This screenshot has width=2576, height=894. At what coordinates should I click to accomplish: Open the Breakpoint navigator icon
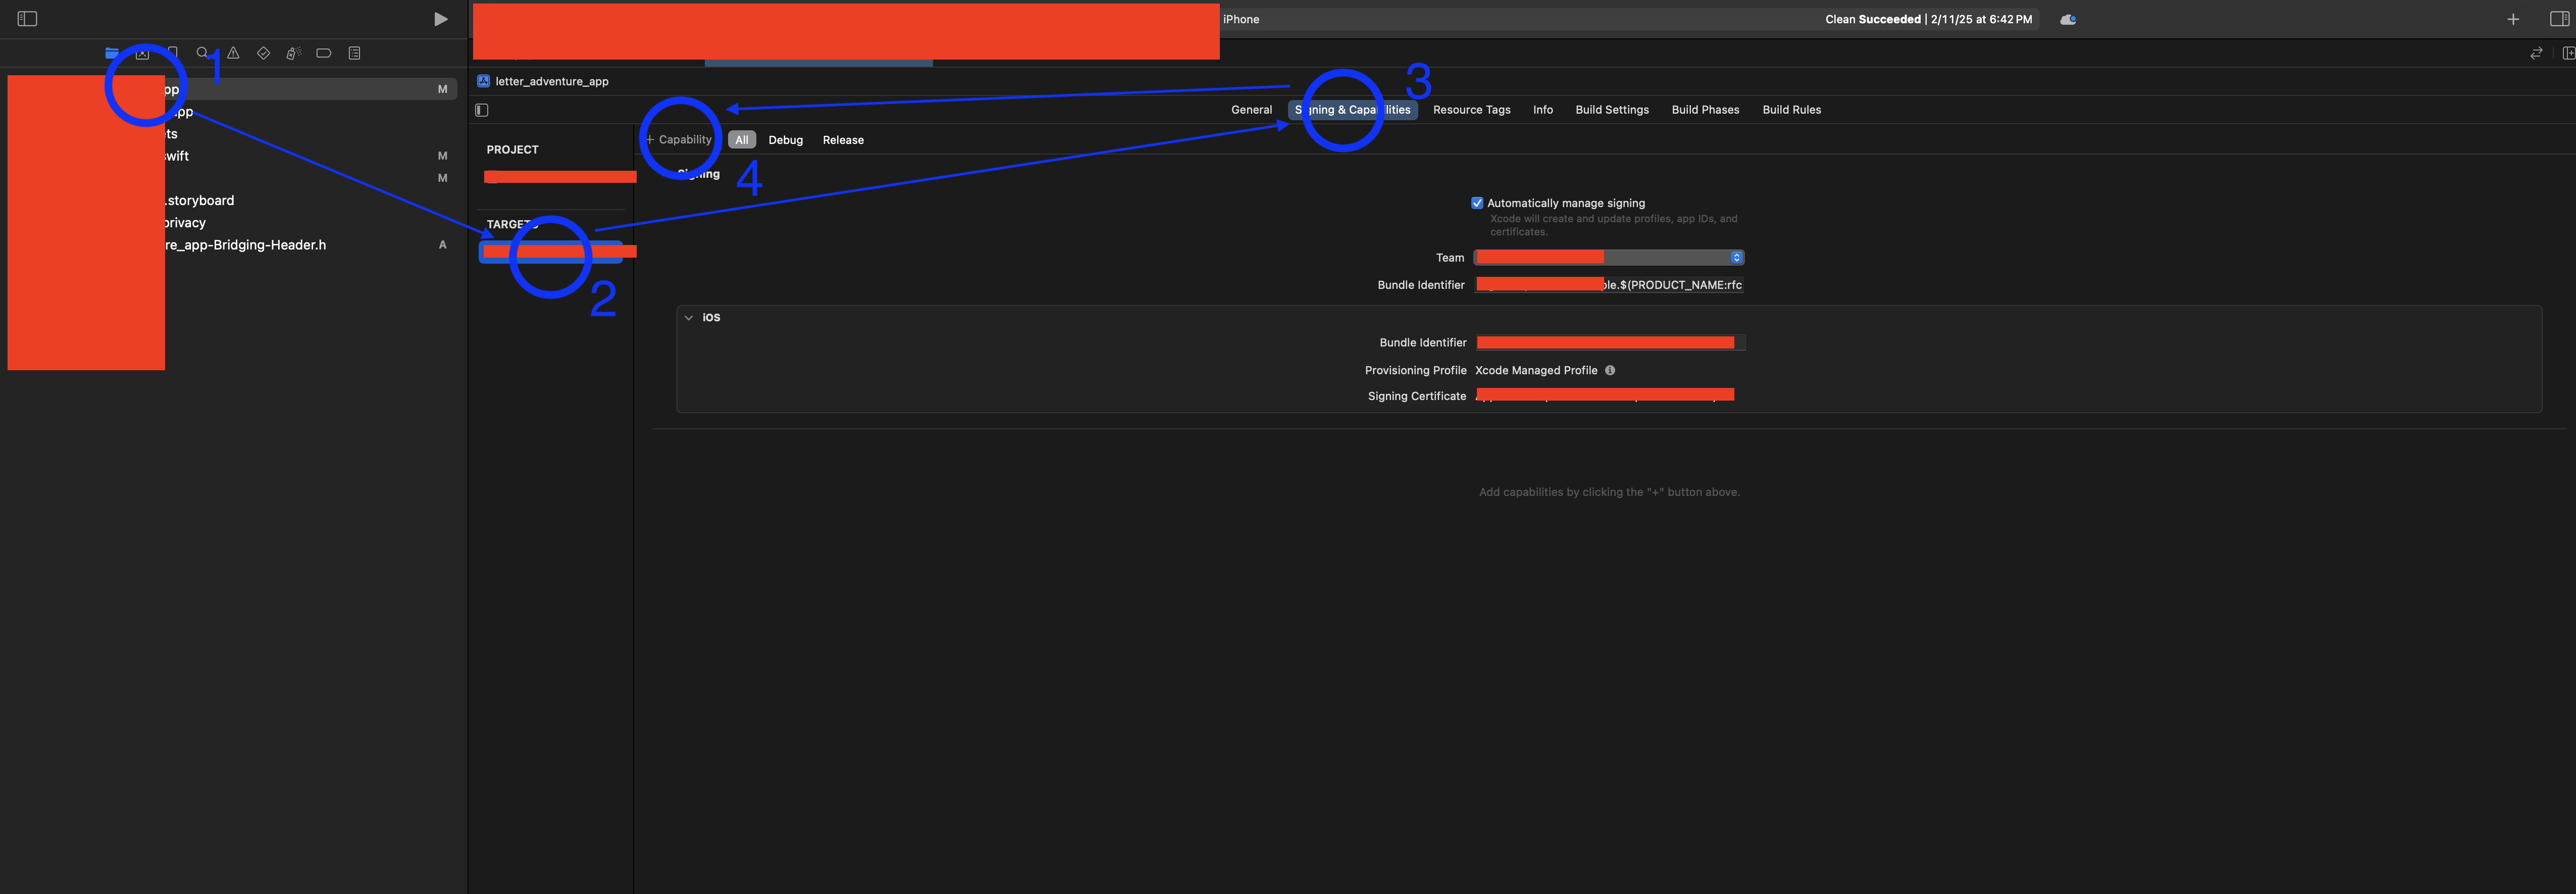[323, 53]
